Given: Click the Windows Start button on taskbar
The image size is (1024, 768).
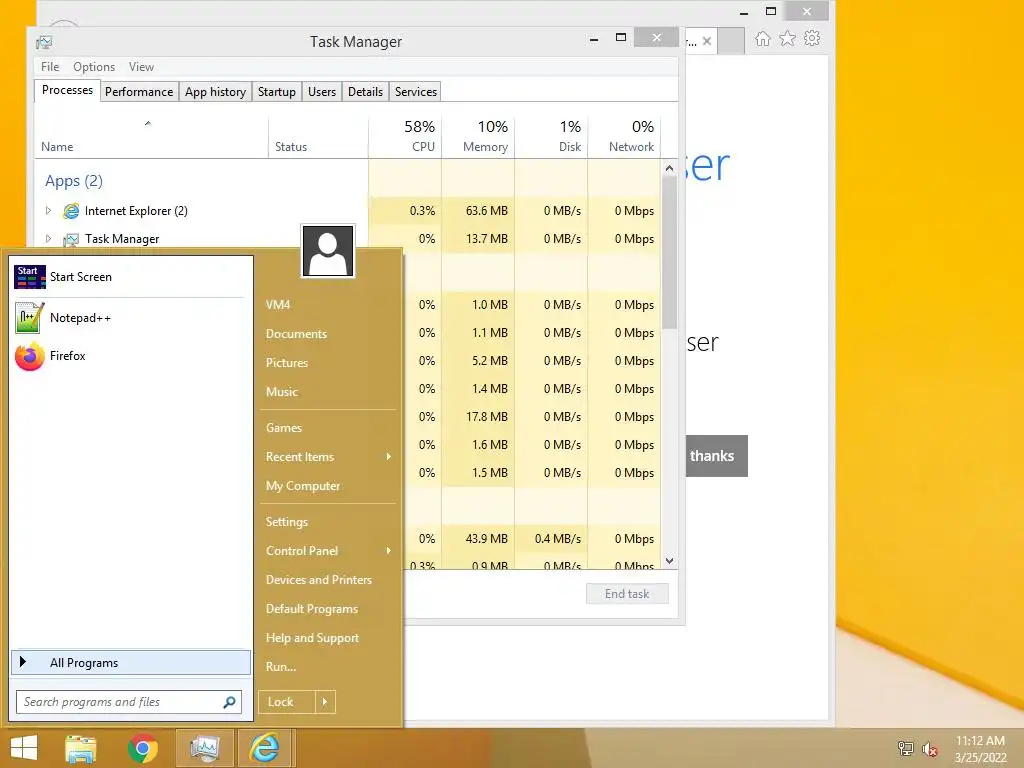Looking at the screenshot, I should (x=24, y=748).
